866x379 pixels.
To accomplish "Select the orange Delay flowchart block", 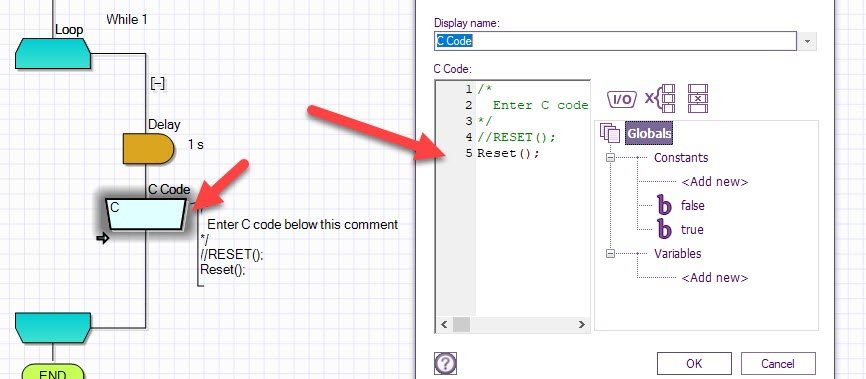I will pyautogui.click(x=148, y=148).
